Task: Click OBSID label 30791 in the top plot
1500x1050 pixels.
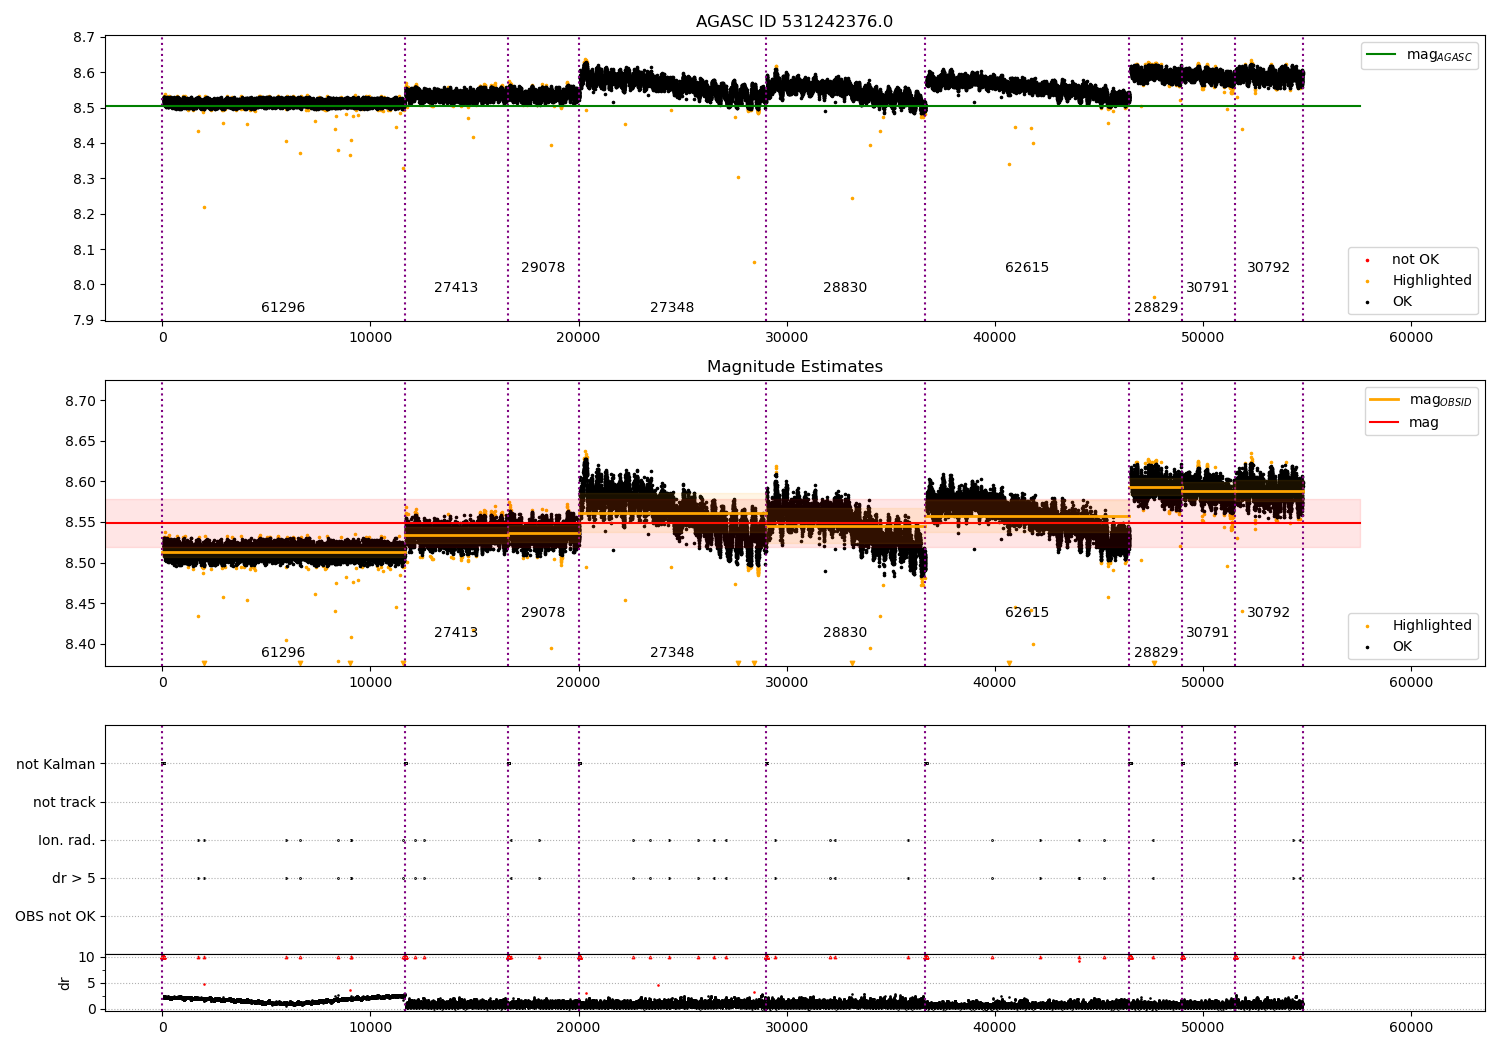Action: [x=1208, y=288]
